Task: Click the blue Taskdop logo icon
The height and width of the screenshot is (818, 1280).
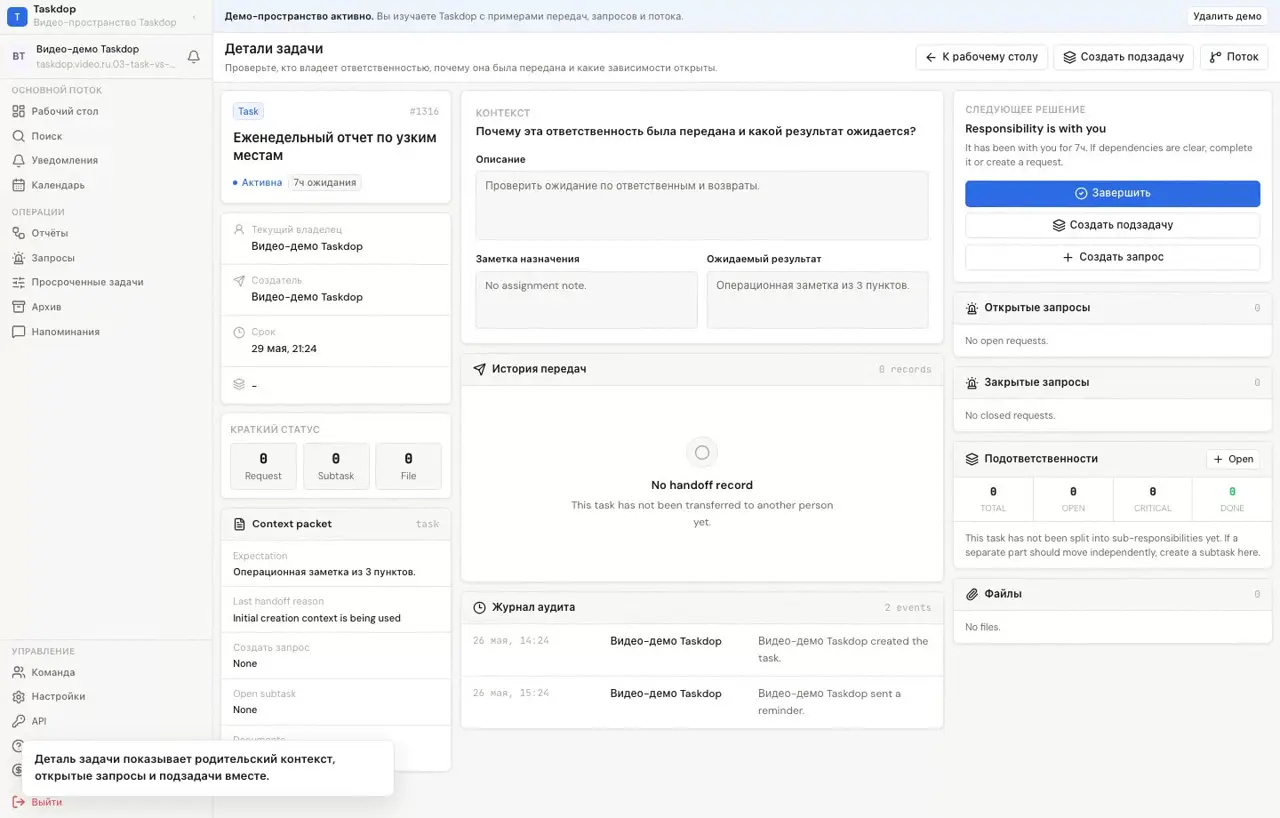Action: pyautogui.click(x=17, y=16)
